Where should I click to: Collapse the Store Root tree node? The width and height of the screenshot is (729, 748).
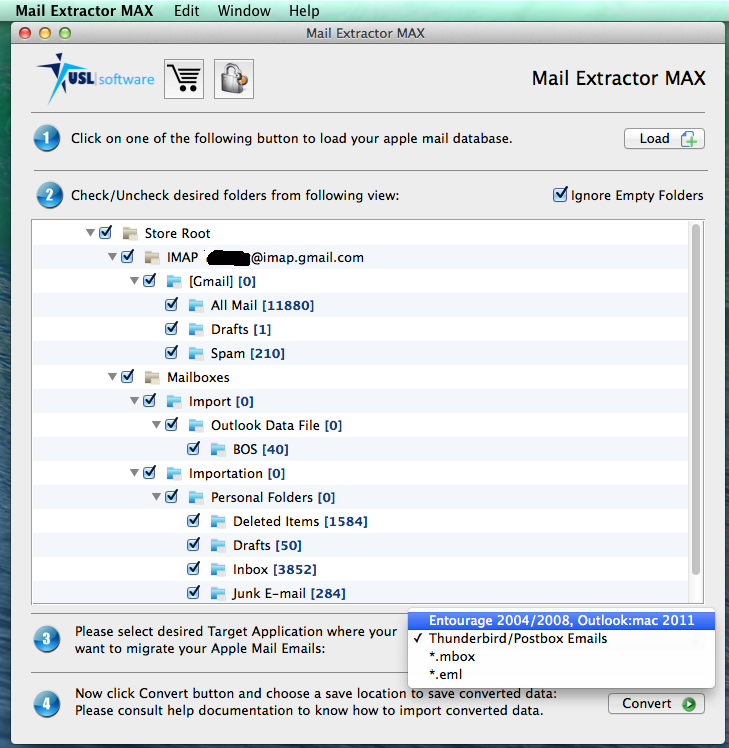pyautogui.click(x=90, y=233)
